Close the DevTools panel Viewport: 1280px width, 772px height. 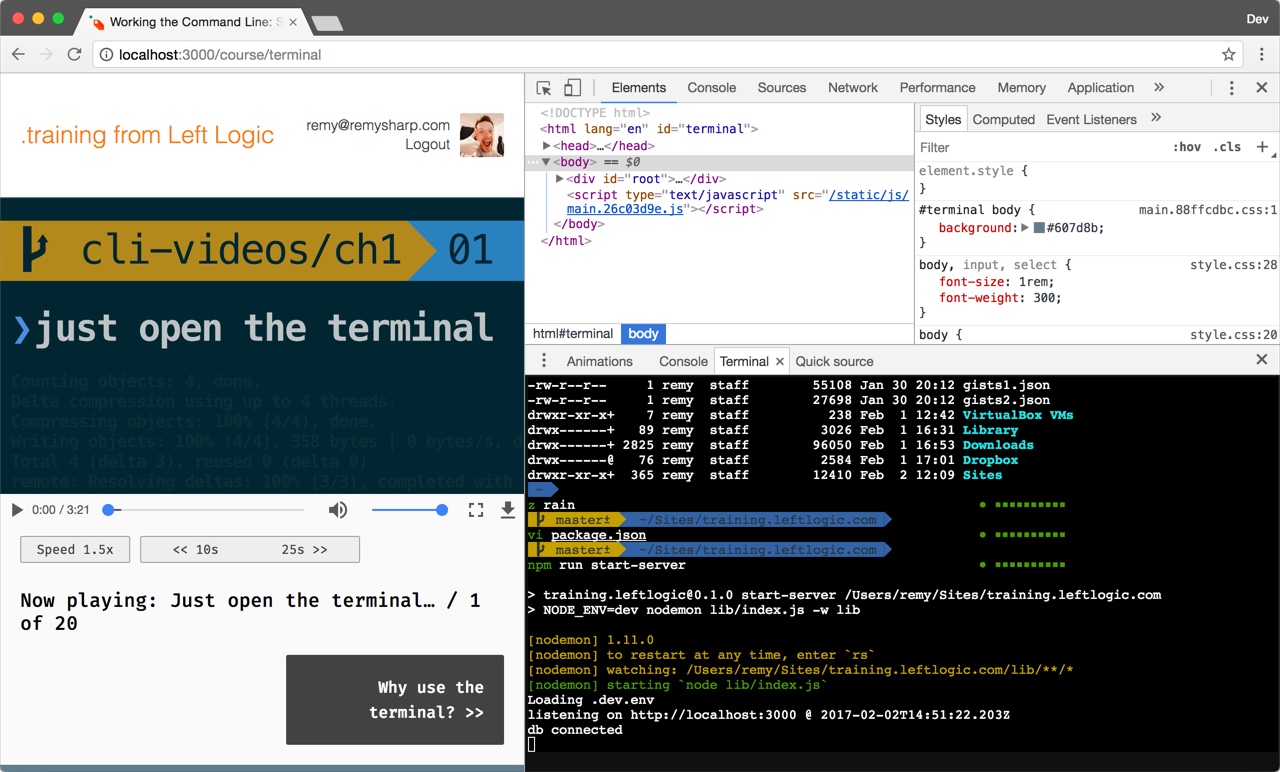pyautogui.click(x=1262, y=88)
